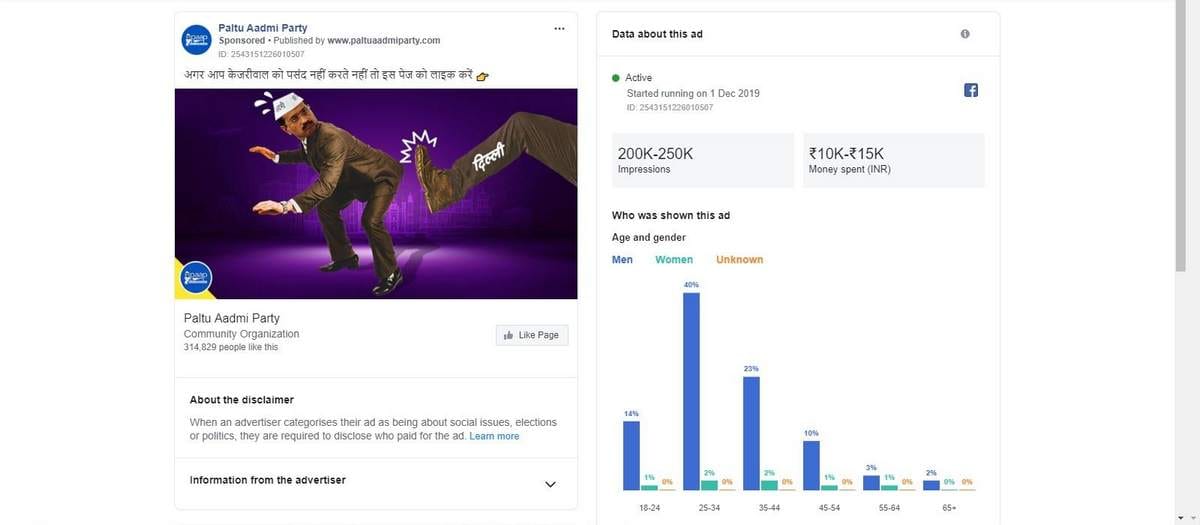Open www.paltuaadmiparty.com publisher link

coord(384,41)
